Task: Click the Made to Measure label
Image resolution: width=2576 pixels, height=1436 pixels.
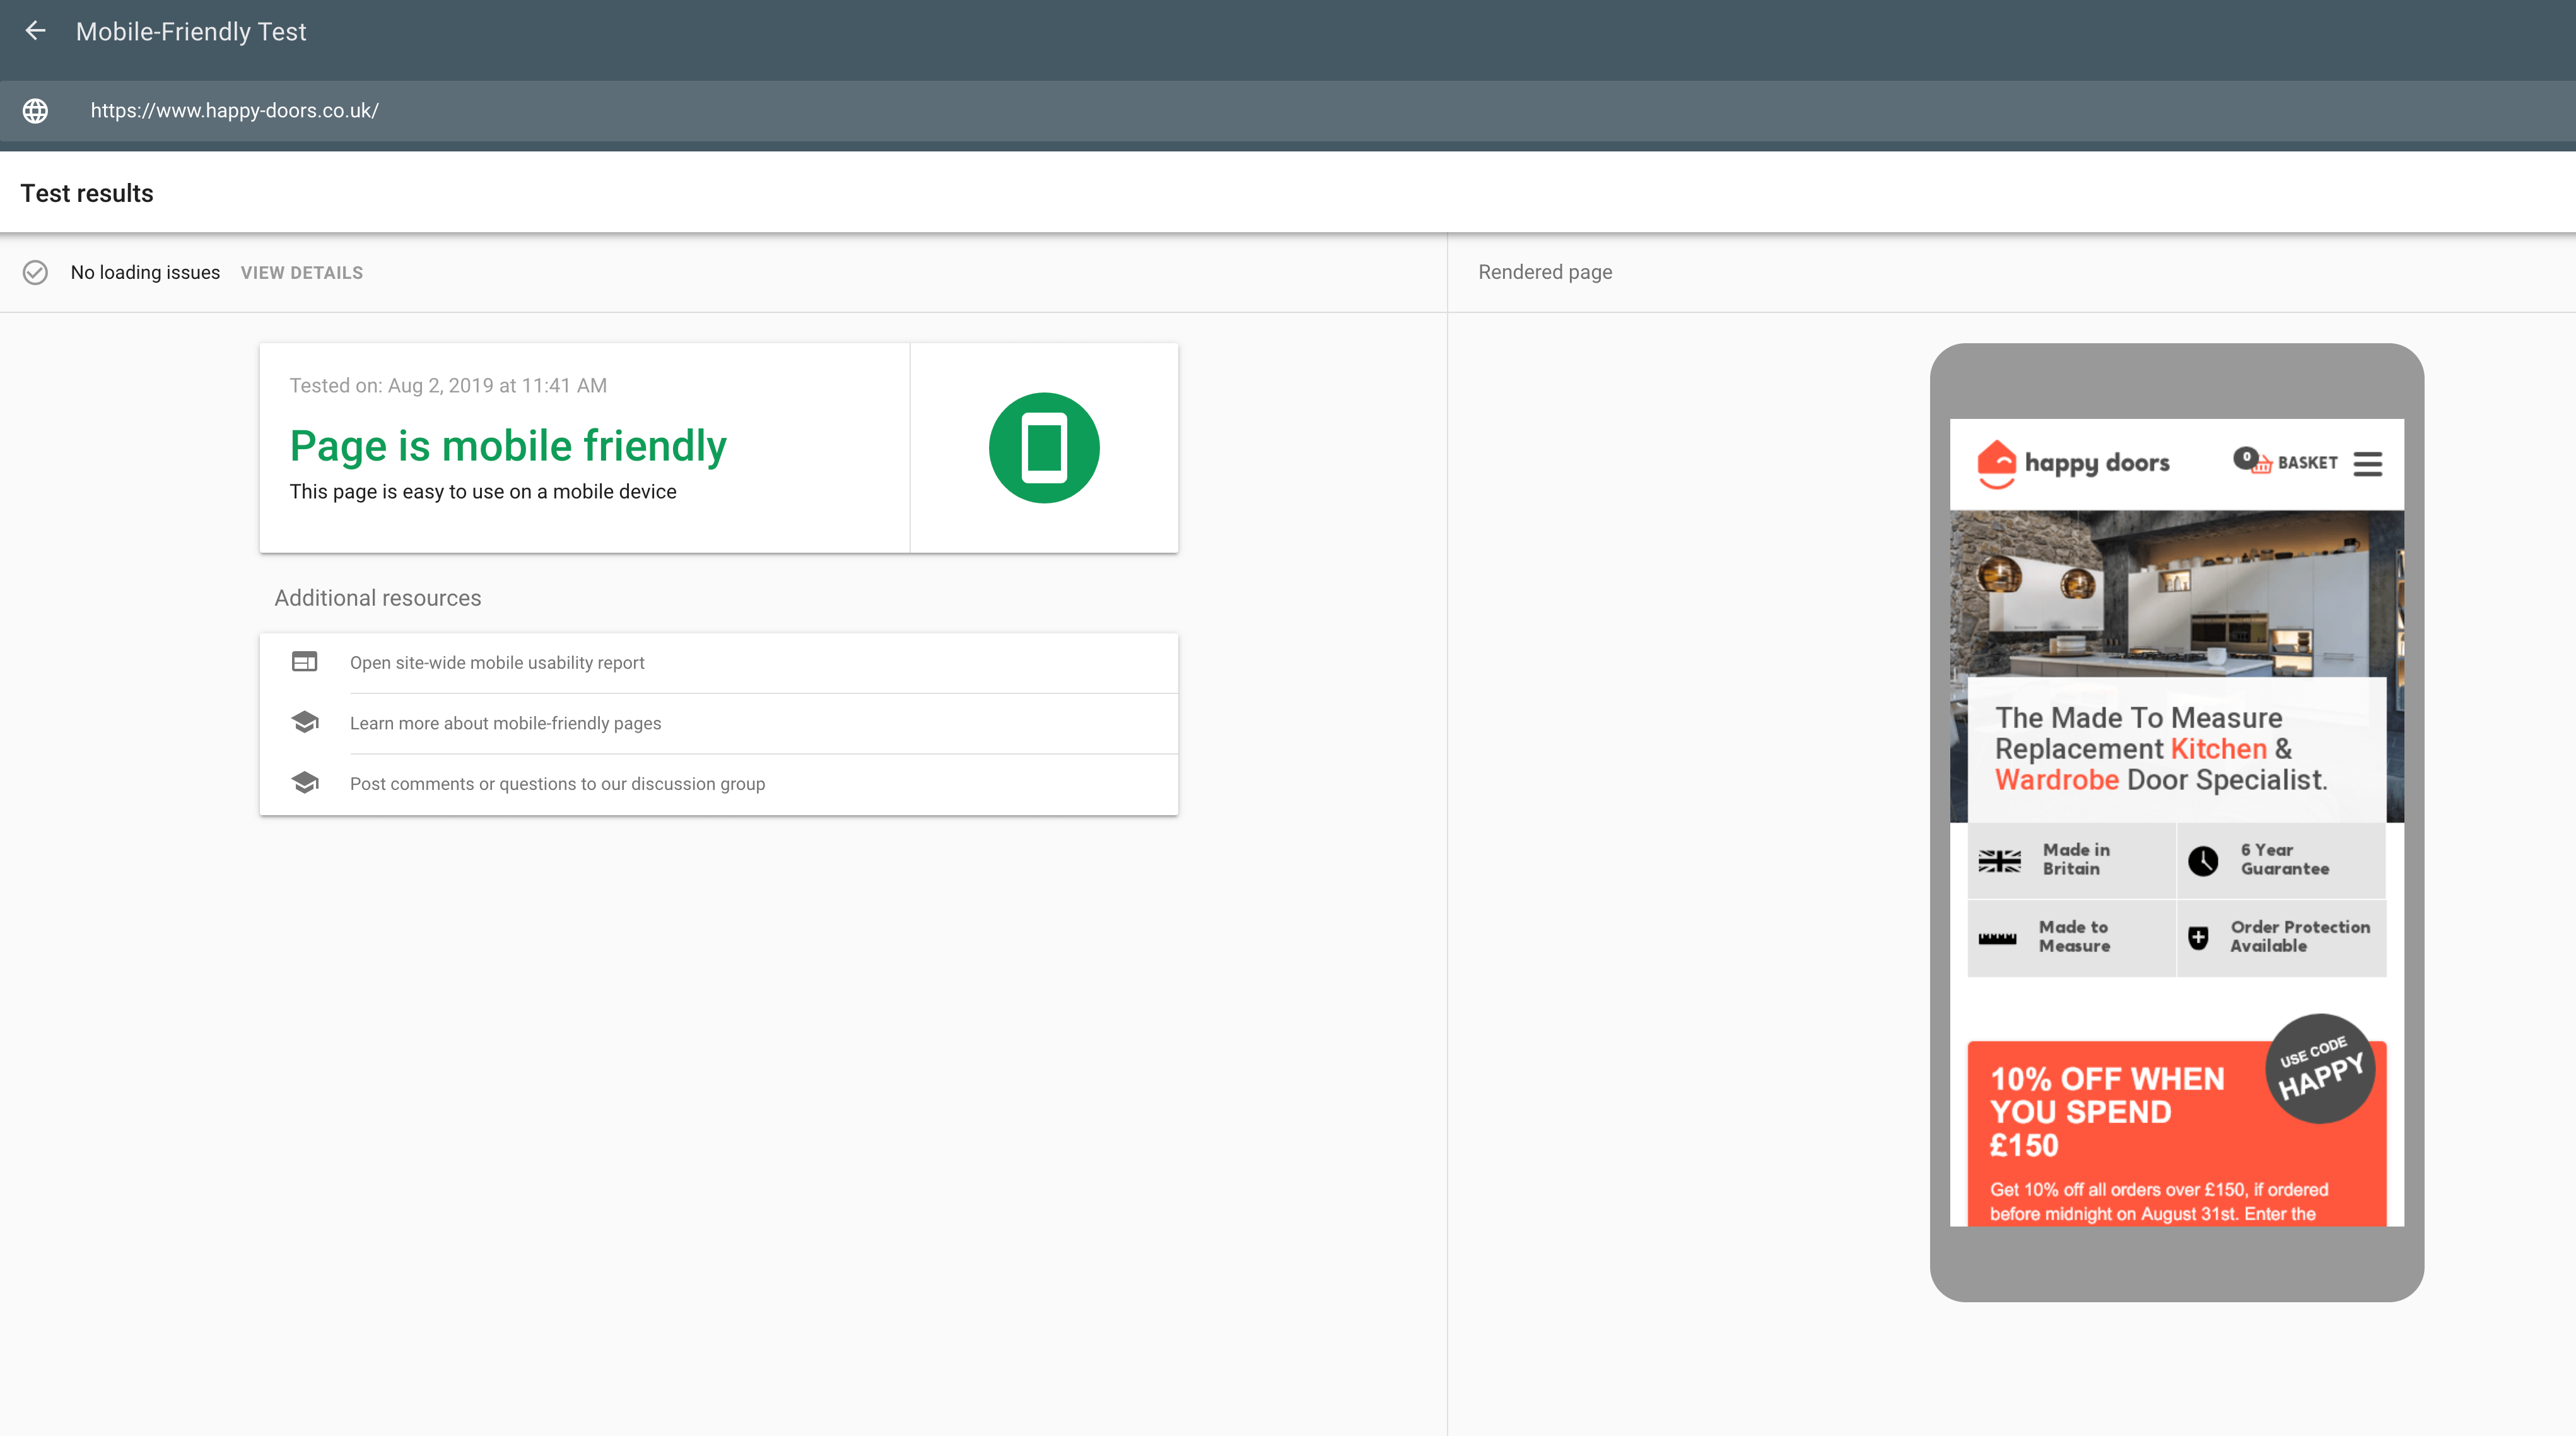Action: pyautogui.click(x=2074, y=936)
